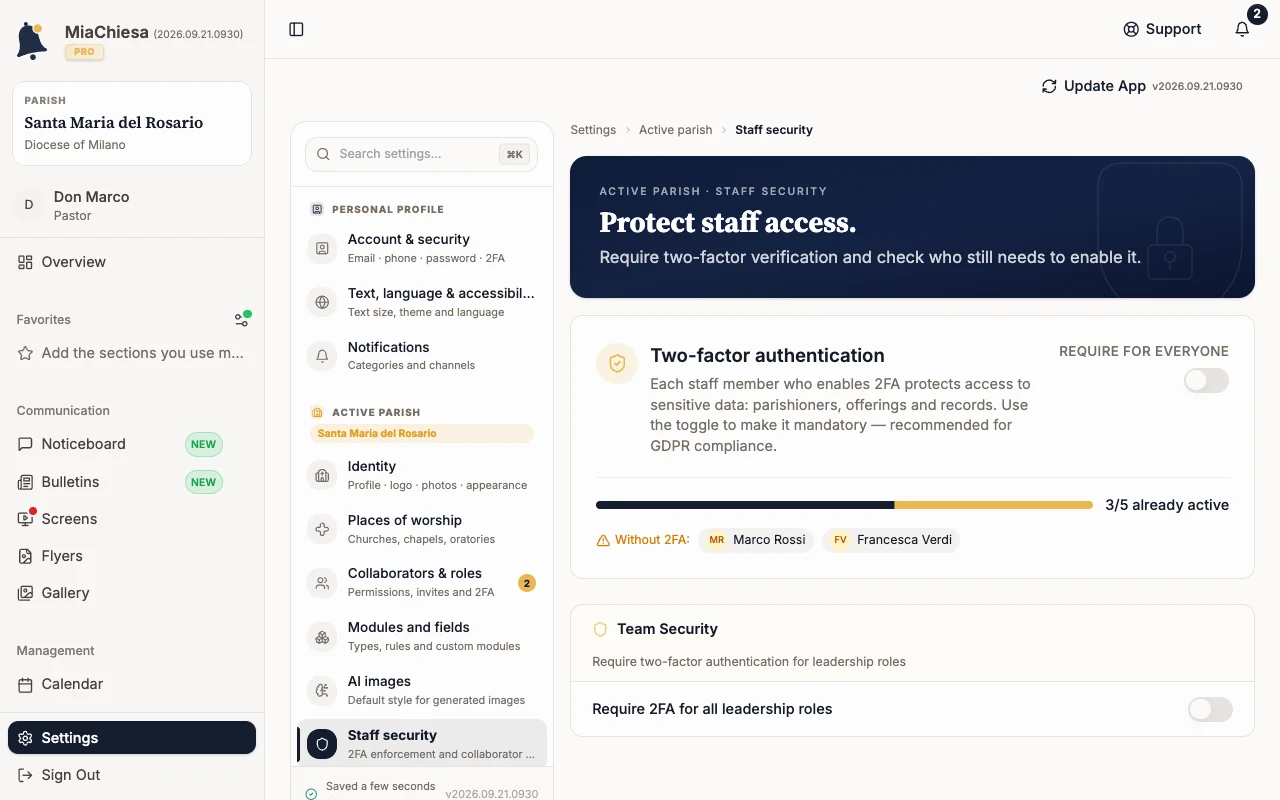Viewport: 1280px width, 800px height.
Task: Open Collaborators & roles settings section
Action: pos(422,582)
